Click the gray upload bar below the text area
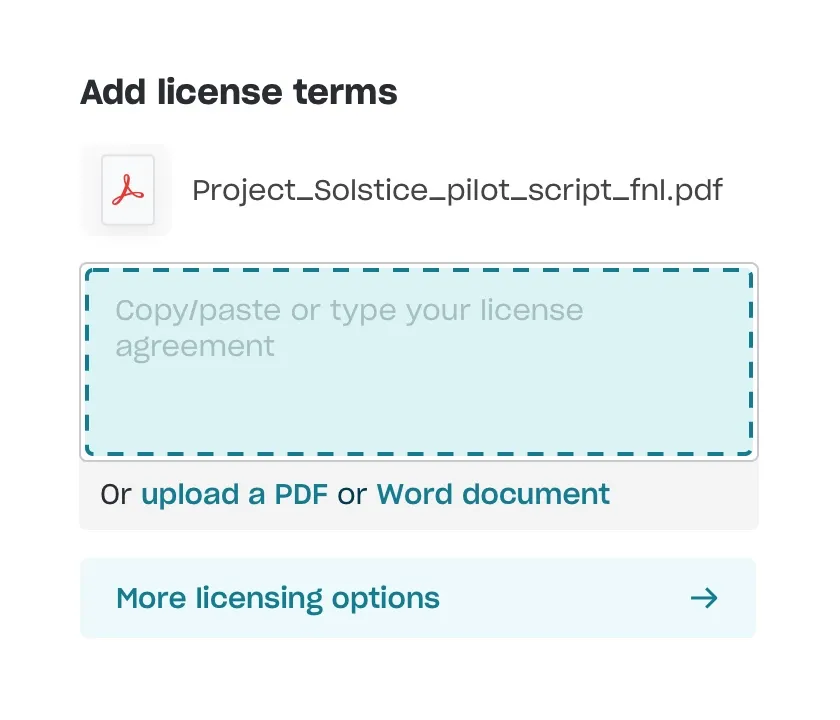The image size is (840, 720). [x=690, y=496]
